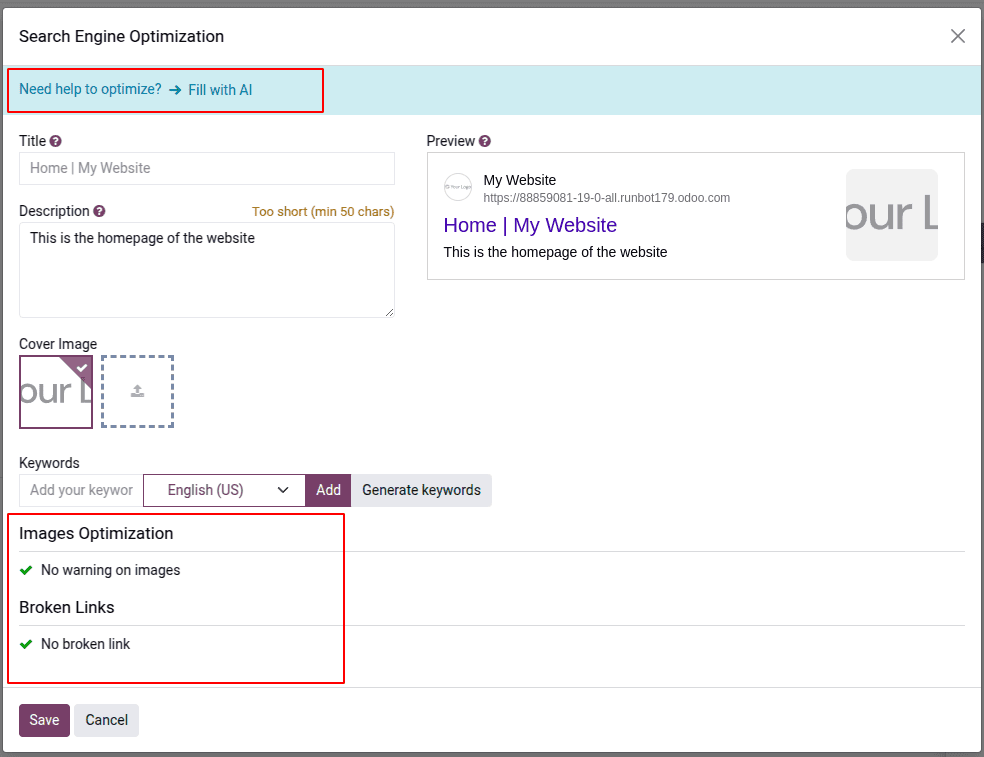Viewport: 984px width, 757px height.
Task: Click the upload cover image icon
Action: coord(138,392)
